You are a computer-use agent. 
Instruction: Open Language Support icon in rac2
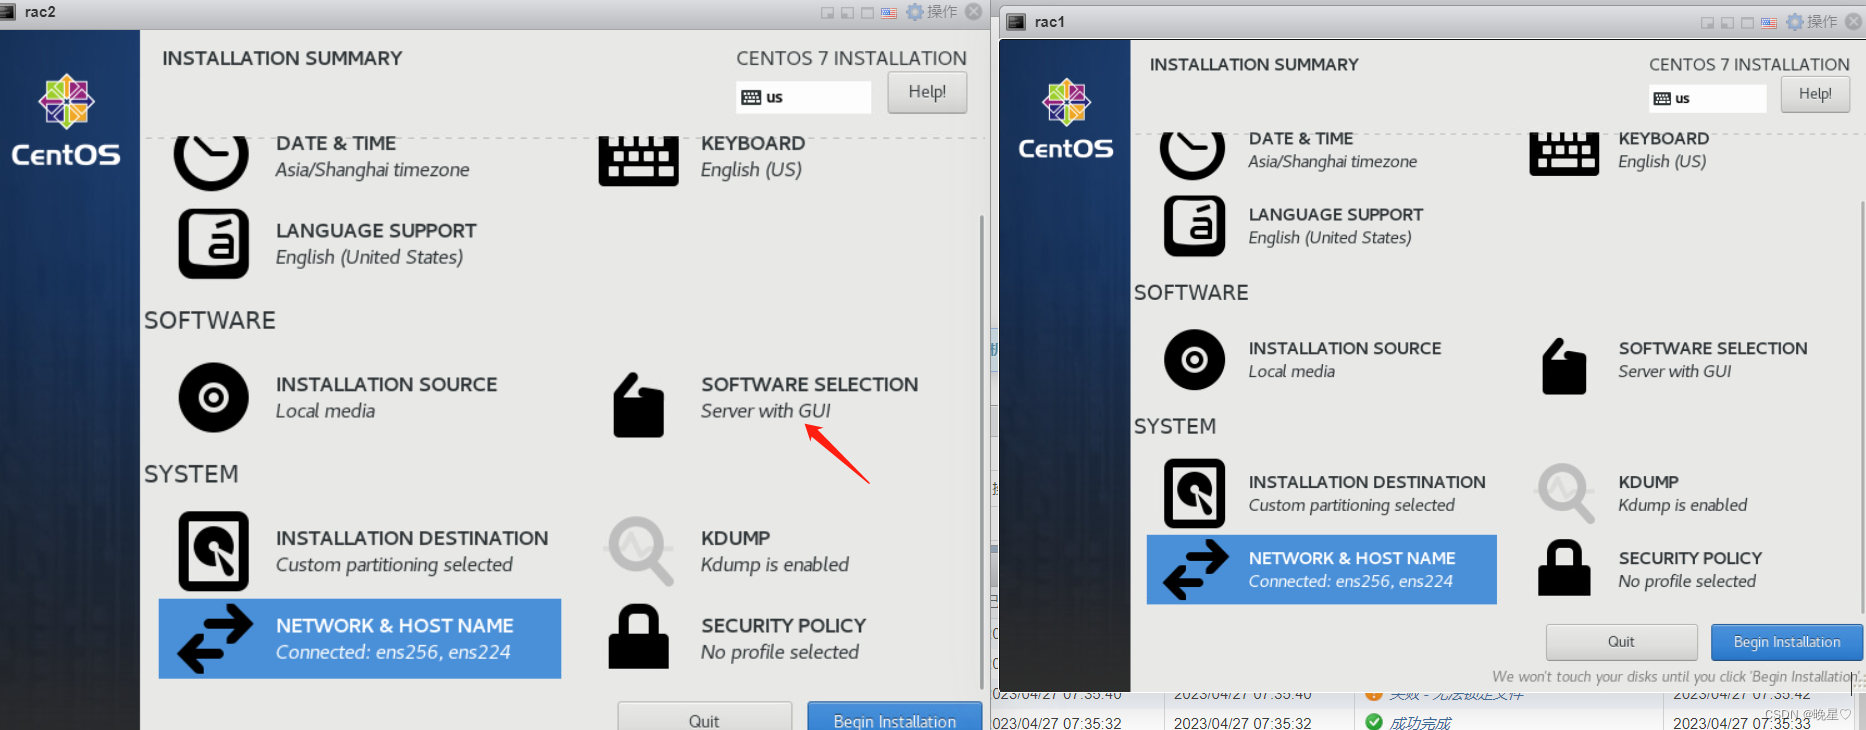(x=213, y=244)
